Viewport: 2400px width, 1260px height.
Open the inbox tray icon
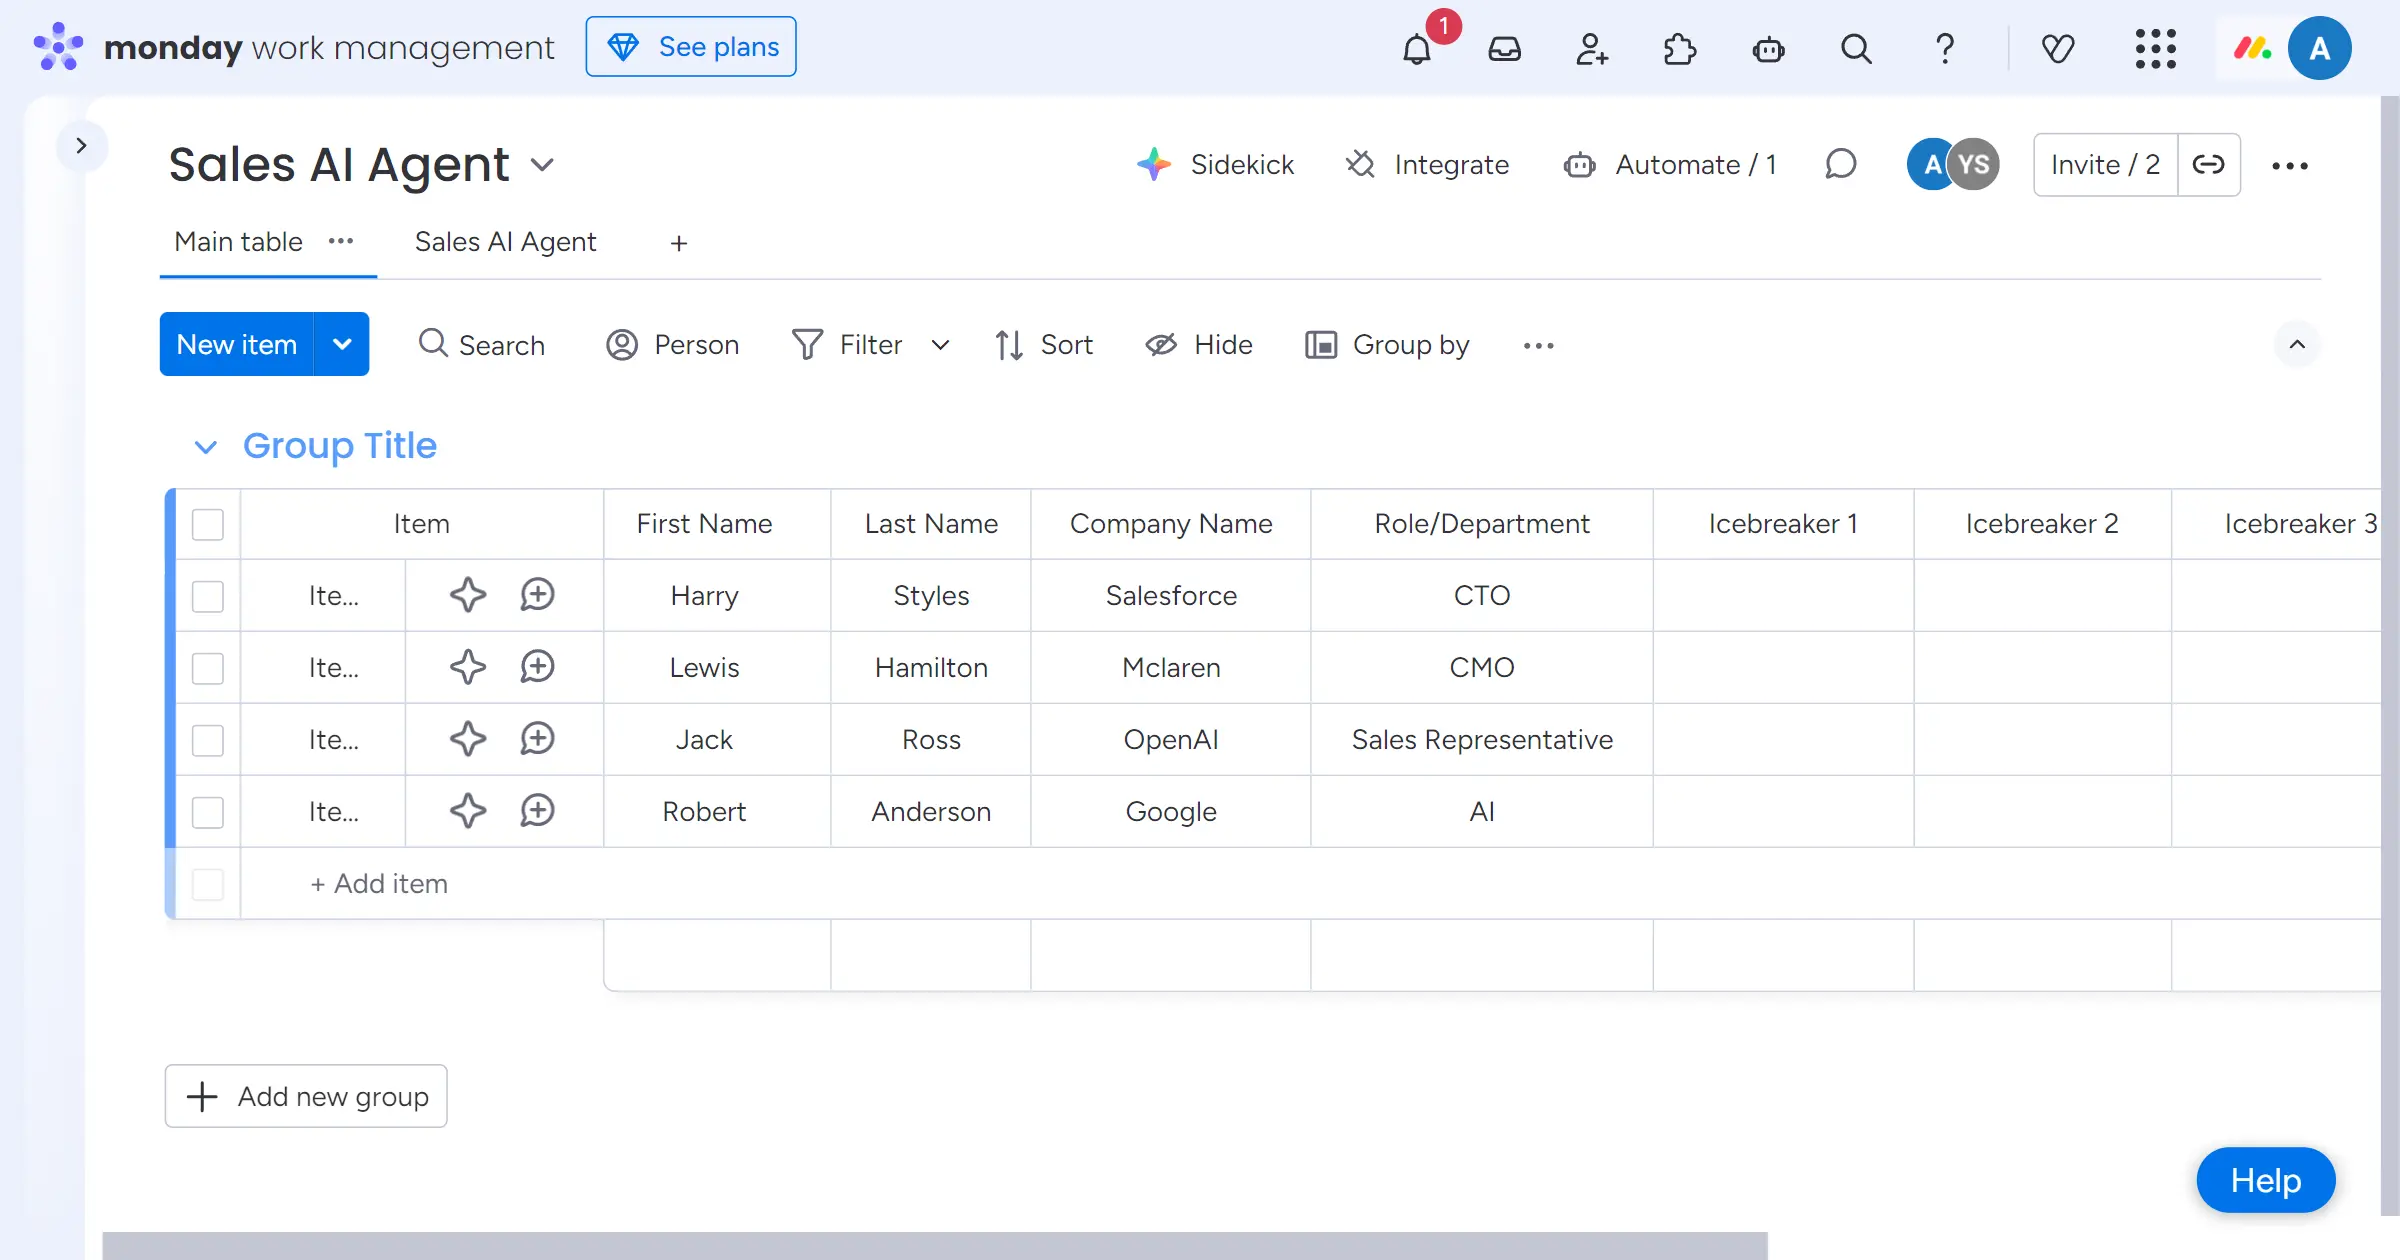[x=1504, y=48]
